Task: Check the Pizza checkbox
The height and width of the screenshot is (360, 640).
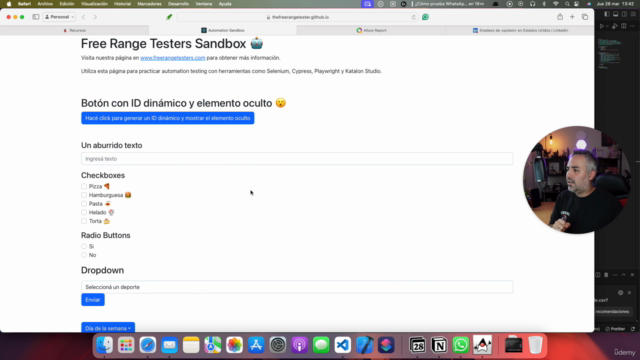Action: pyautogui.click(x=84, y=186)
